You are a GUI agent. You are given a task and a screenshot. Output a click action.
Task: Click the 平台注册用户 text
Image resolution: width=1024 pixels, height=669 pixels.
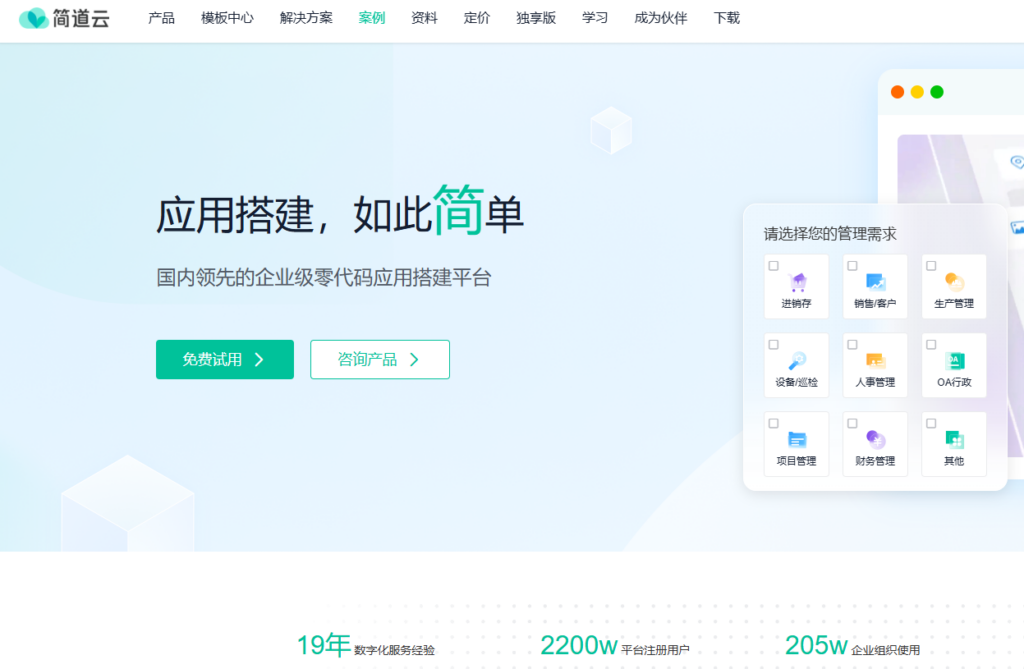655,650
